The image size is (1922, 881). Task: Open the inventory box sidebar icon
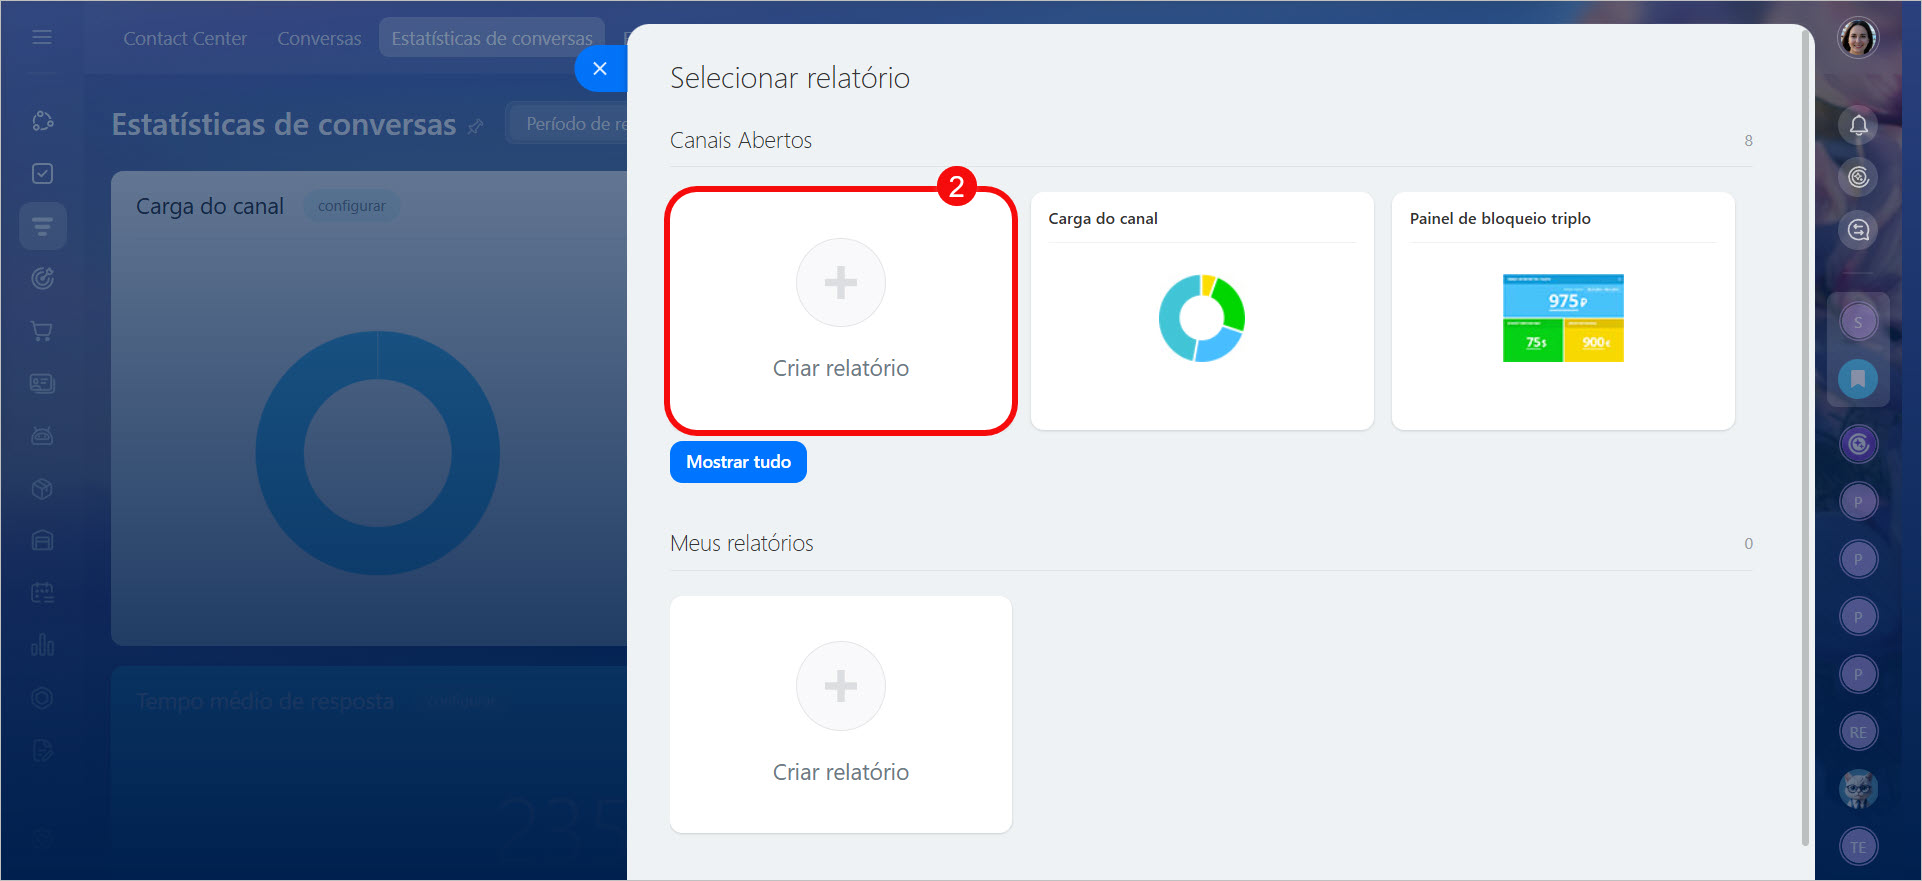pyautogui.click(x=42, y=488)
